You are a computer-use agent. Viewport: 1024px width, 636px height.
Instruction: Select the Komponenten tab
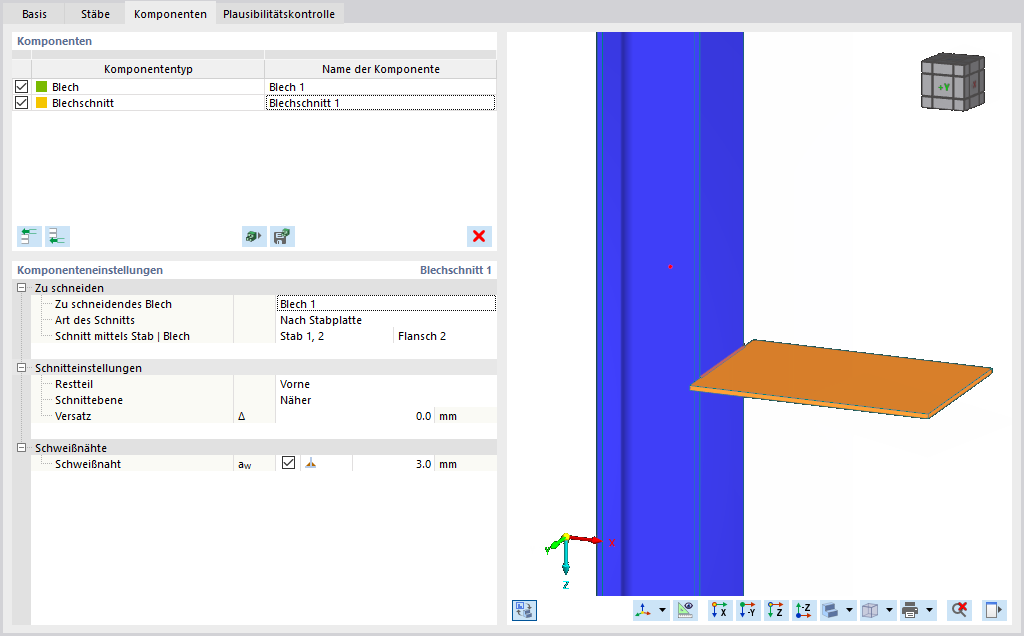click(x=170, y=14)
